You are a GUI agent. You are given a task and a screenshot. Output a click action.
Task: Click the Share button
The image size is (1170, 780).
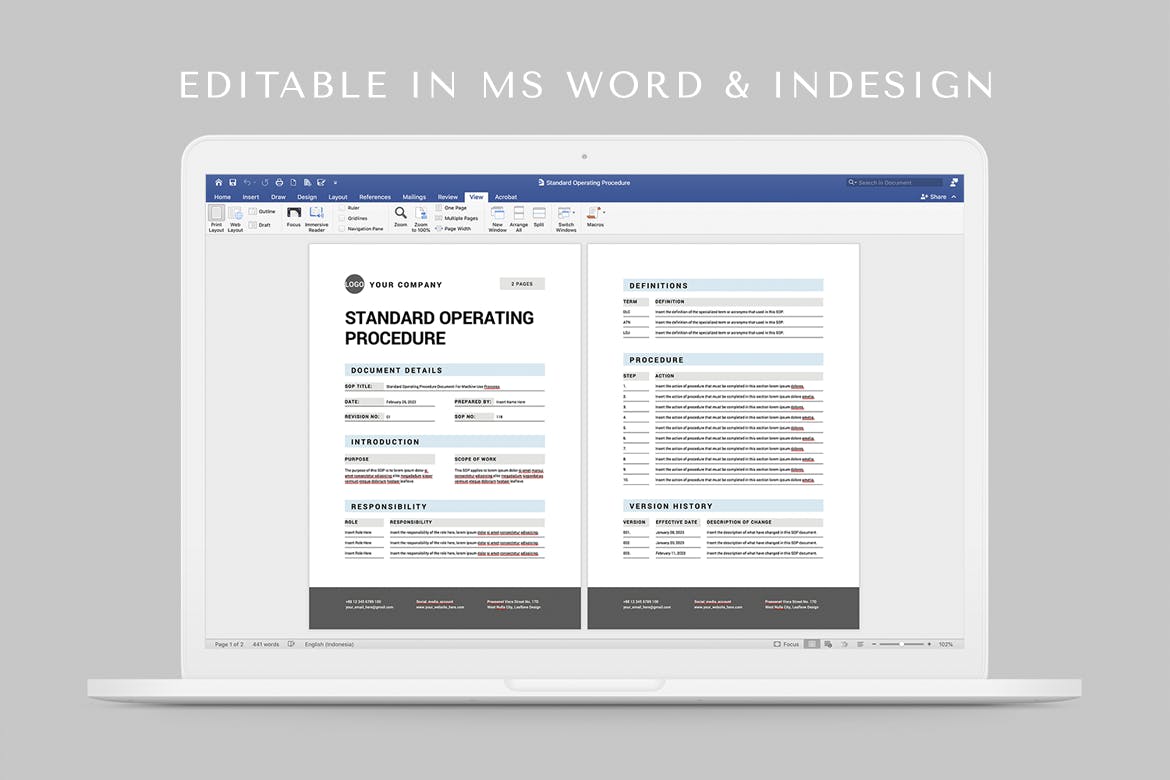pos(934,197)
